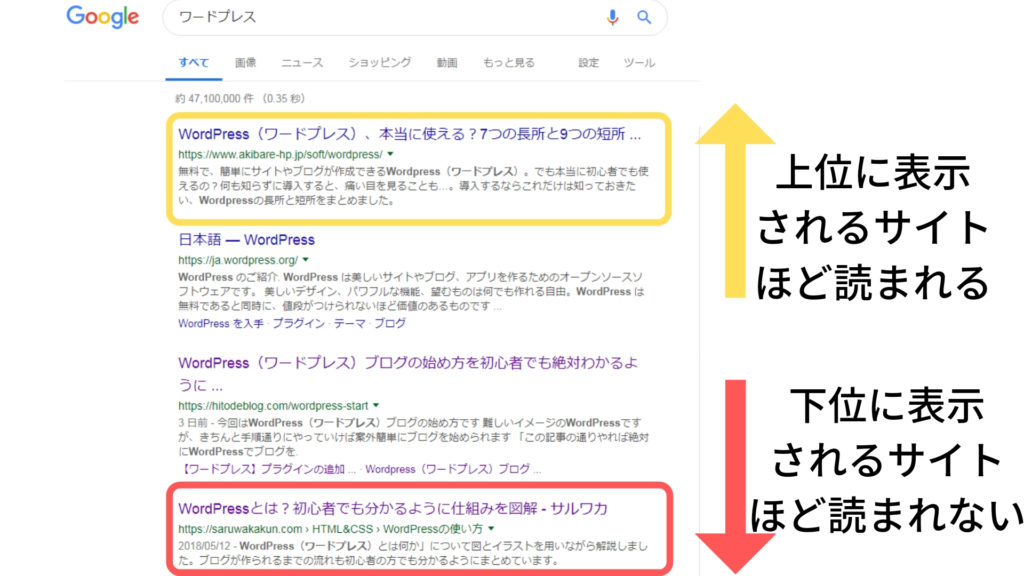Screen dimensions: 1024x576
Task: Click the snippet starting WordPress のご紹介
Action: (x=411, y=291)
